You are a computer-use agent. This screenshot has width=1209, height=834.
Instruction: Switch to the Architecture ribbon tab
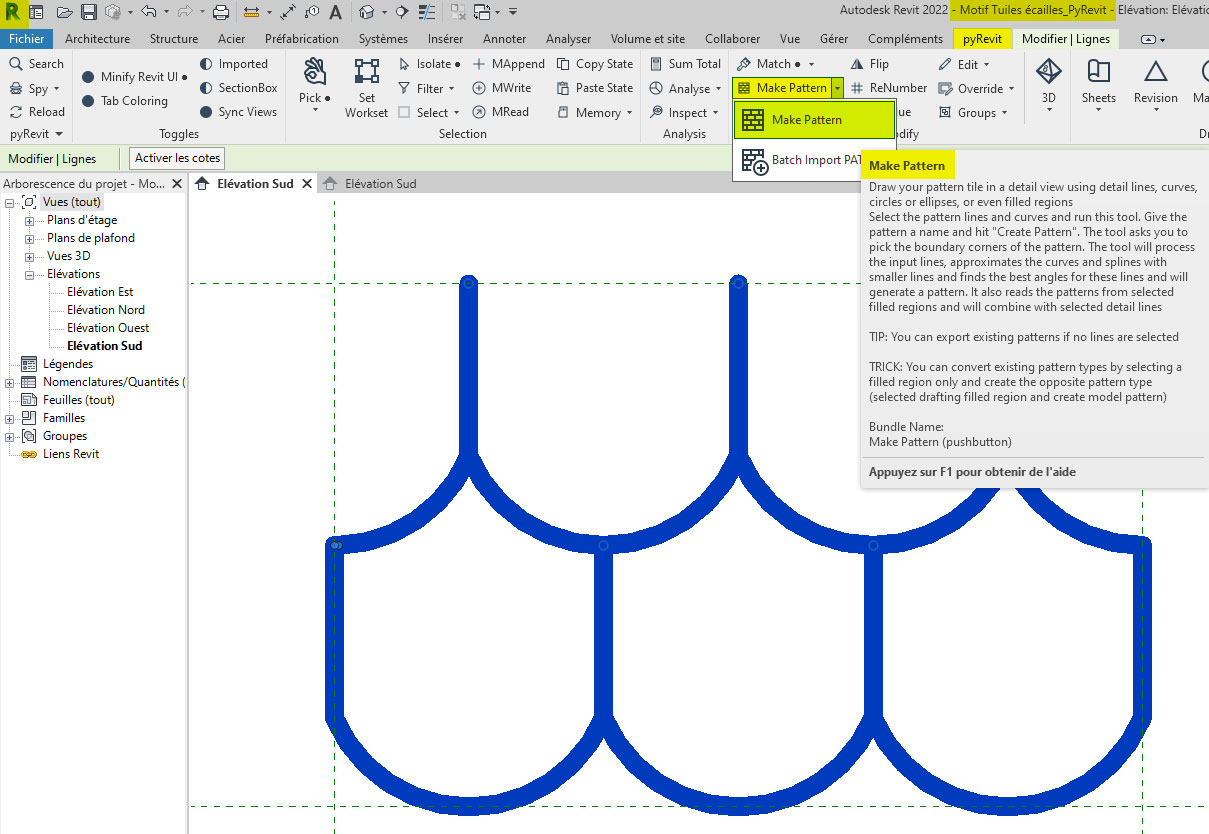pyautogui.click(x=97, y=39)
